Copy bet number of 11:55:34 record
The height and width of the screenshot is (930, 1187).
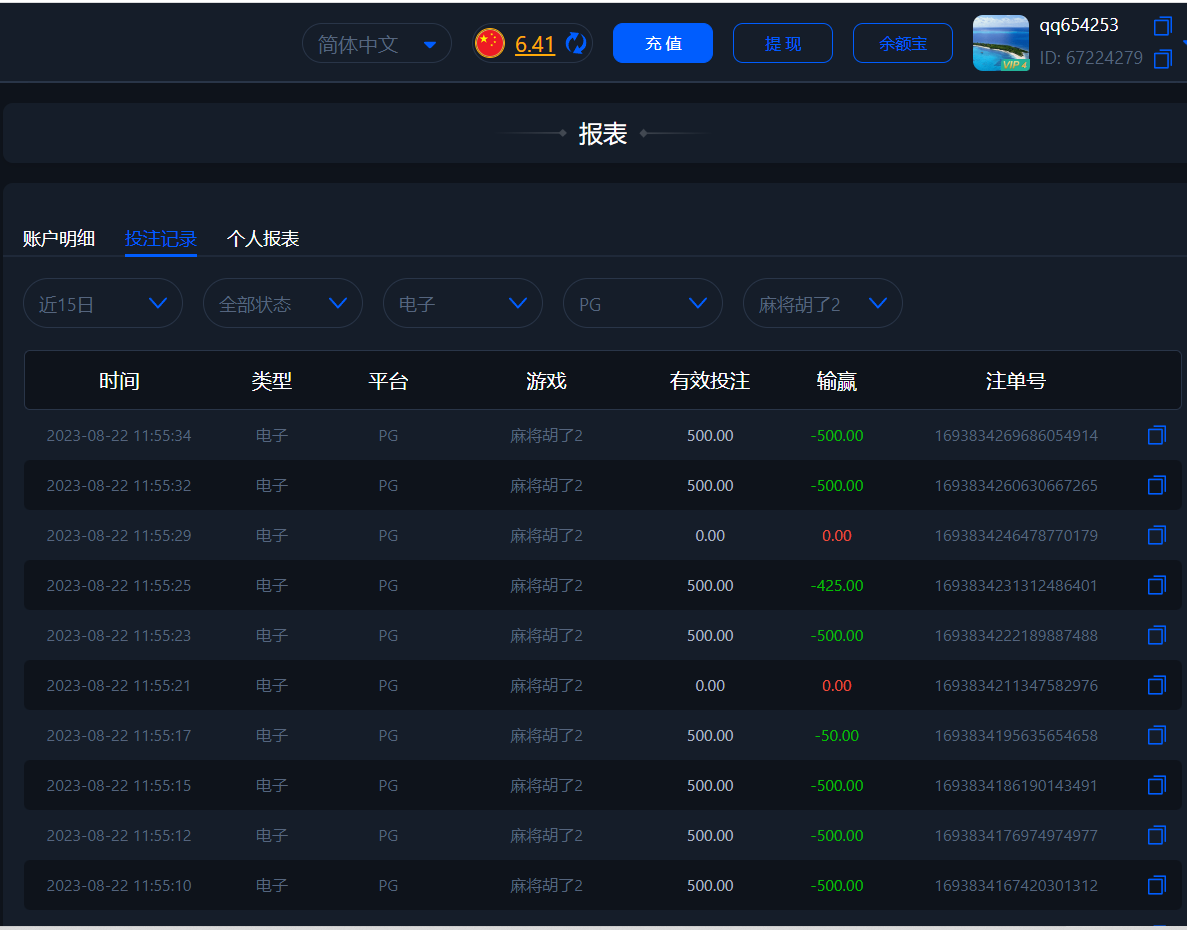(1157, 435)
